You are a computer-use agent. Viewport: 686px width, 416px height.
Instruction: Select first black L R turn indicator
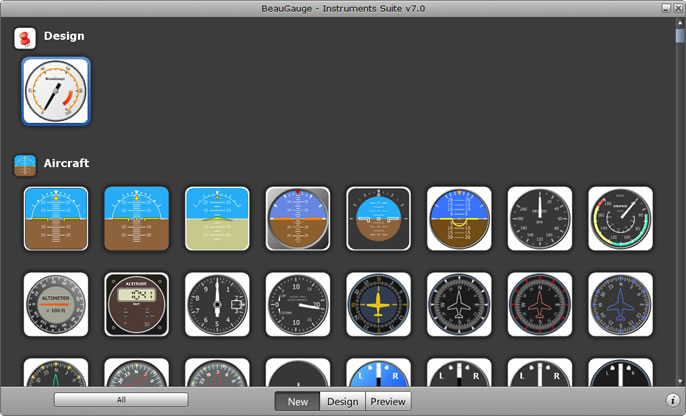tap(459, 372)
